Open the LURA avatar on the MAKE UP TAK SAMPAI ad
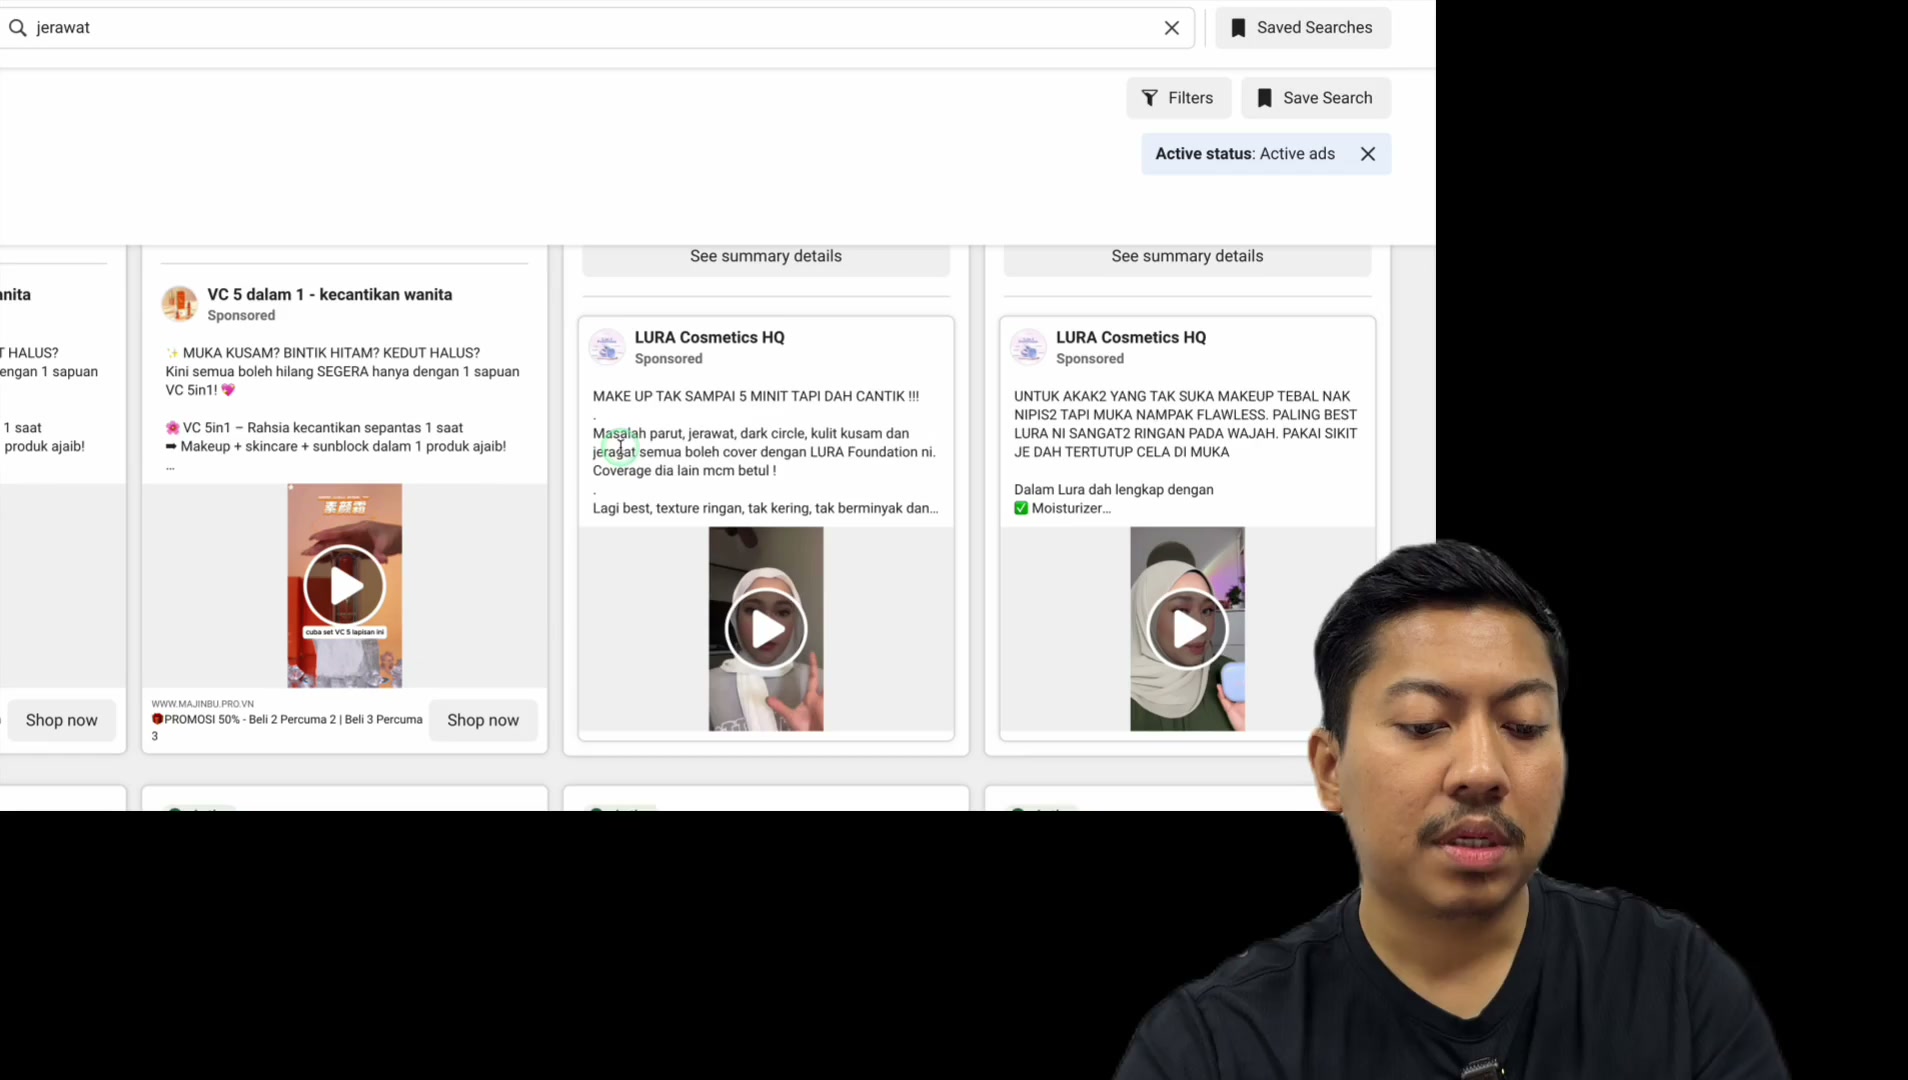 [606, 347]
